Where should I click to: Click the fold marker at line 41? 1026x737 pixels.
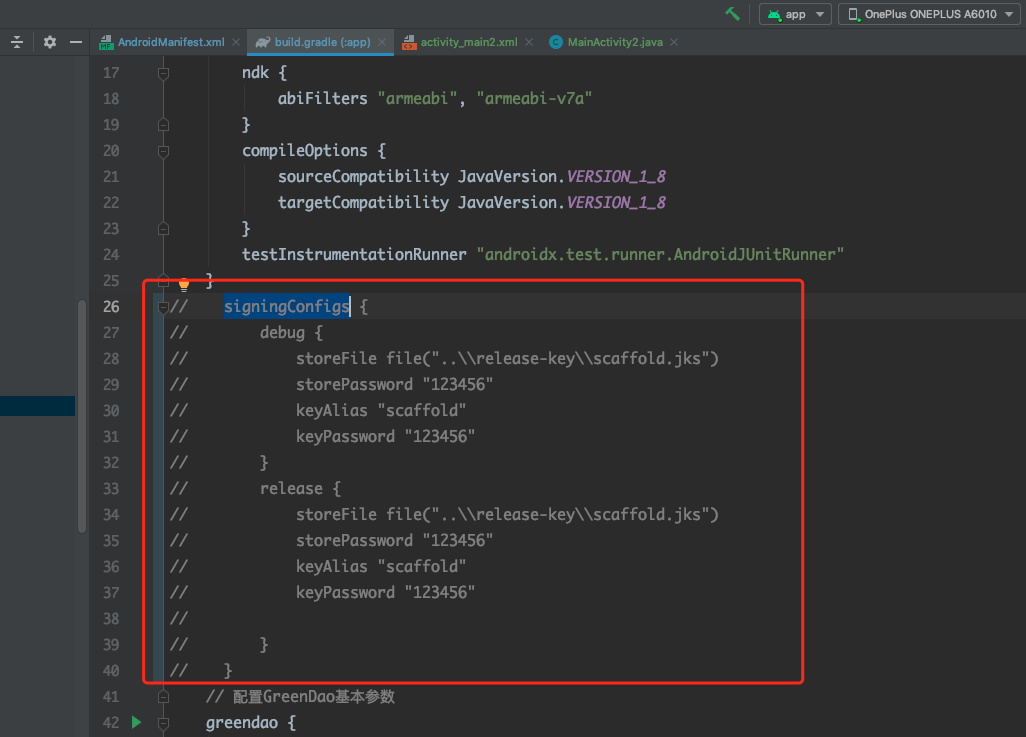164,696
